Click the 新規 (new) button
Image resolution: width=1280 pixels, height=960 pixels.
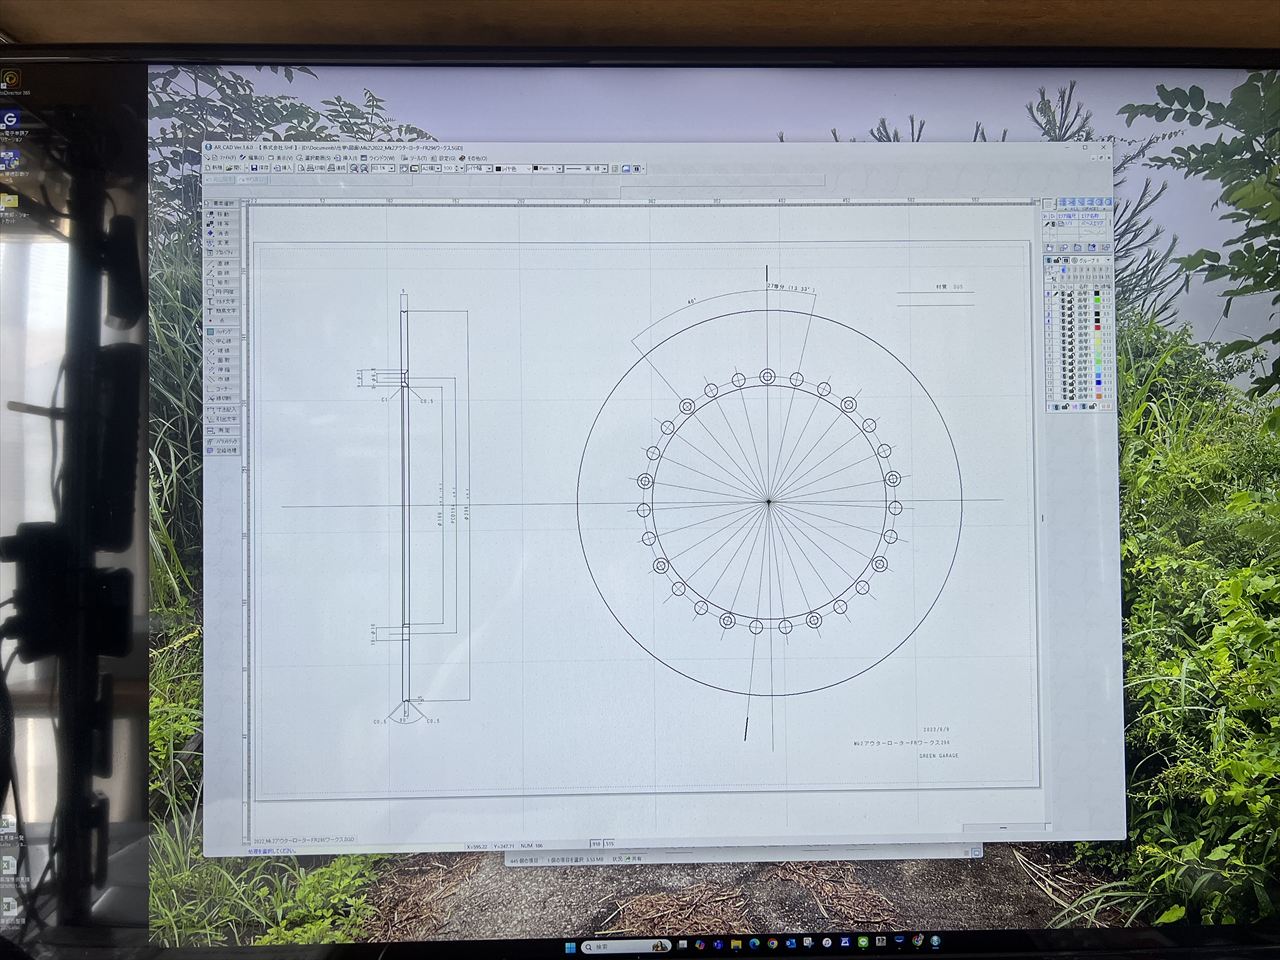tap(215, 169)
